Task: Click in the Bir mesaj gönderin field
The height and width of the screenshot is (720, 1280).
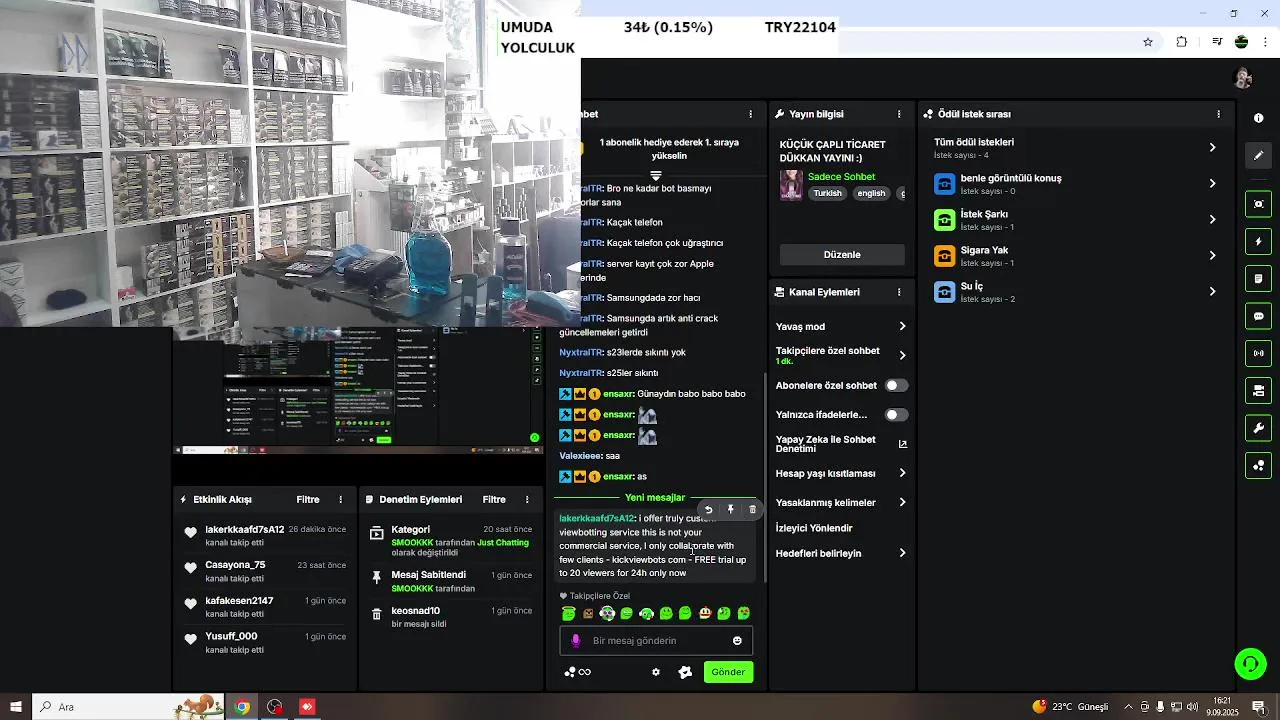Action: (656, 641)
